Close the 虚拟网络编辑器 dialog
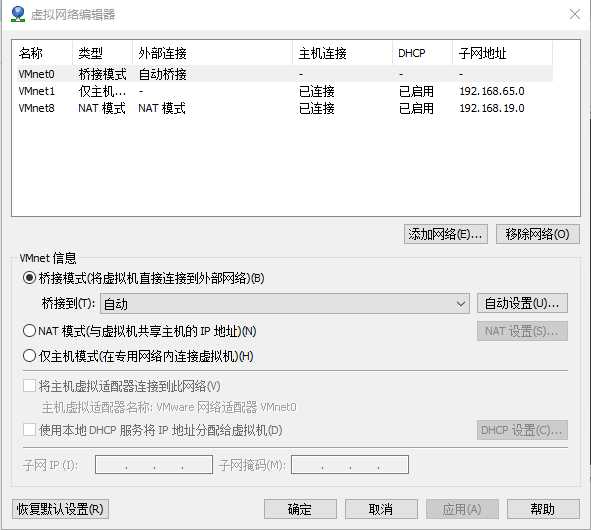Screen dimensions: 591x530 (575, 14)
